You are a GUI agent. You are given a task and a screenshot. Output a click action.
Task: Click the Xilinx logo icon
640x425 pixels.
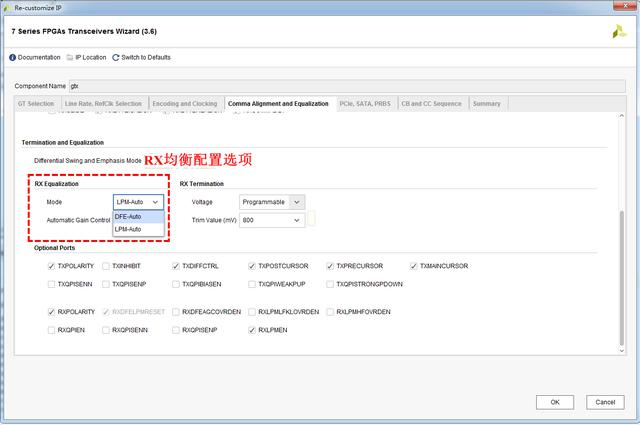(x=619, y=31)
